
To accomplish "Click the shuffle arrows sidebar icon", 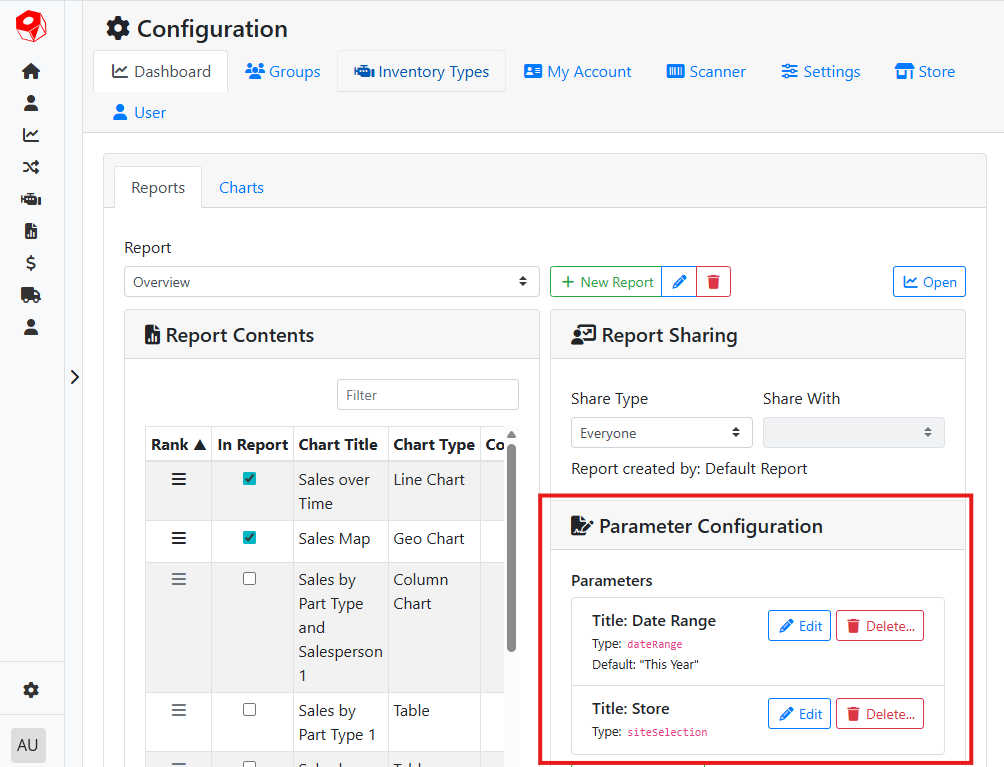I will (x=31, y=167).
